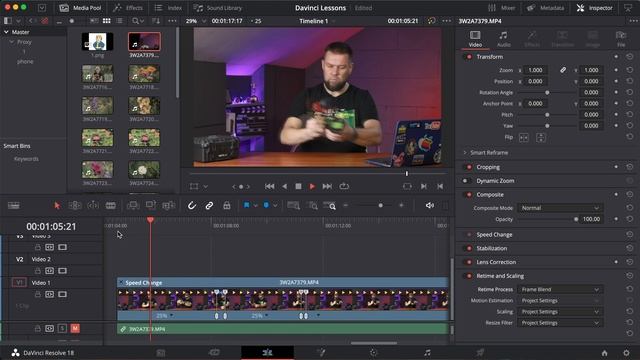Toggle the Transform section enable dot
The width and height of the screenshot is (640, 360).
469,57
